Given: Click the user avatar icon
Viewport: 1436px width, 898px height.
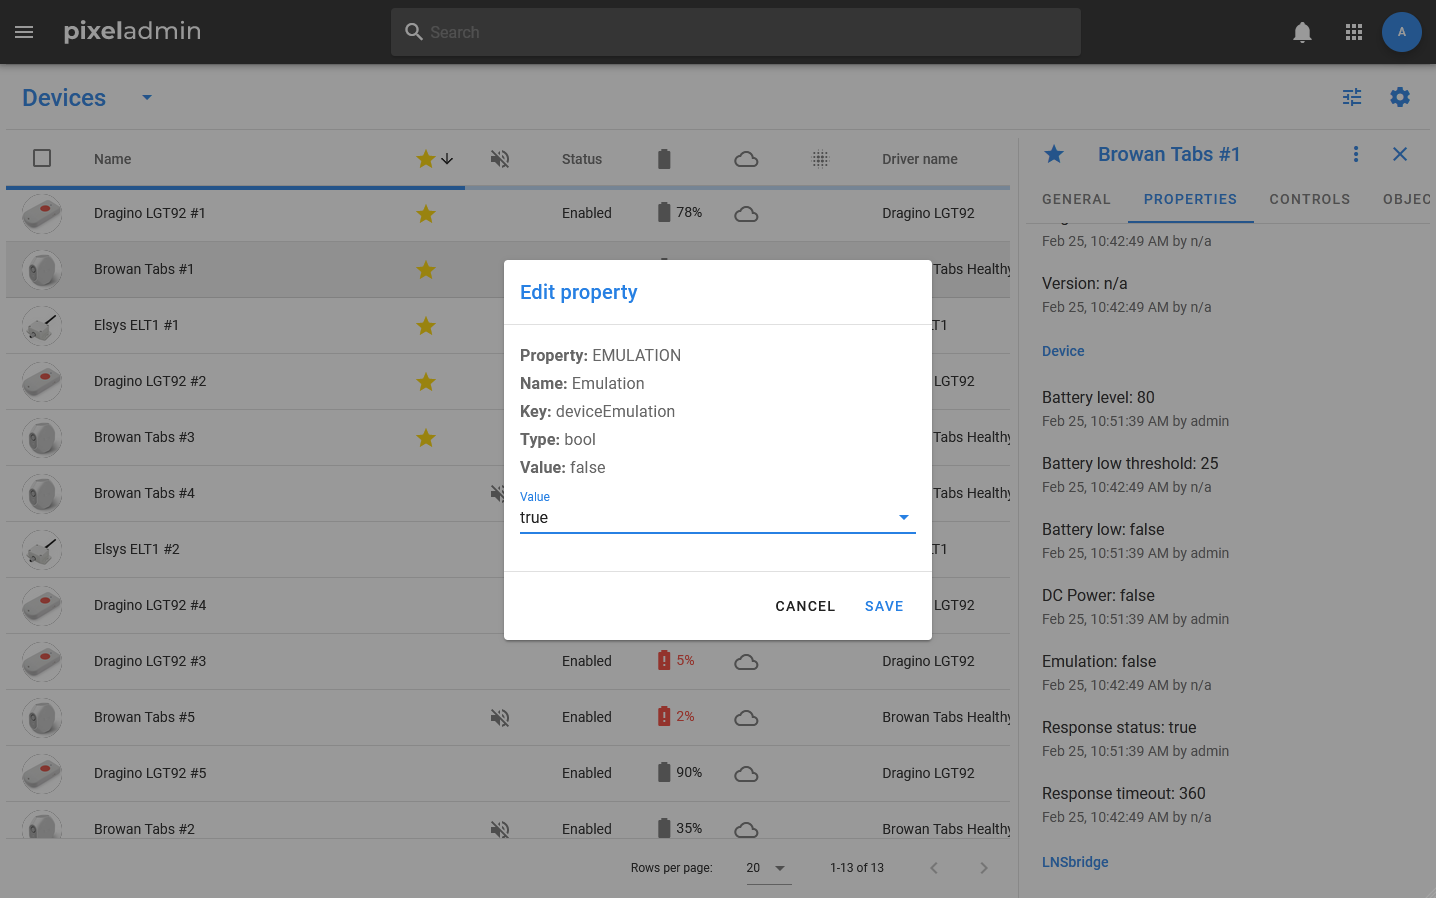Looking at the screenshot, I should [1401, 32].
